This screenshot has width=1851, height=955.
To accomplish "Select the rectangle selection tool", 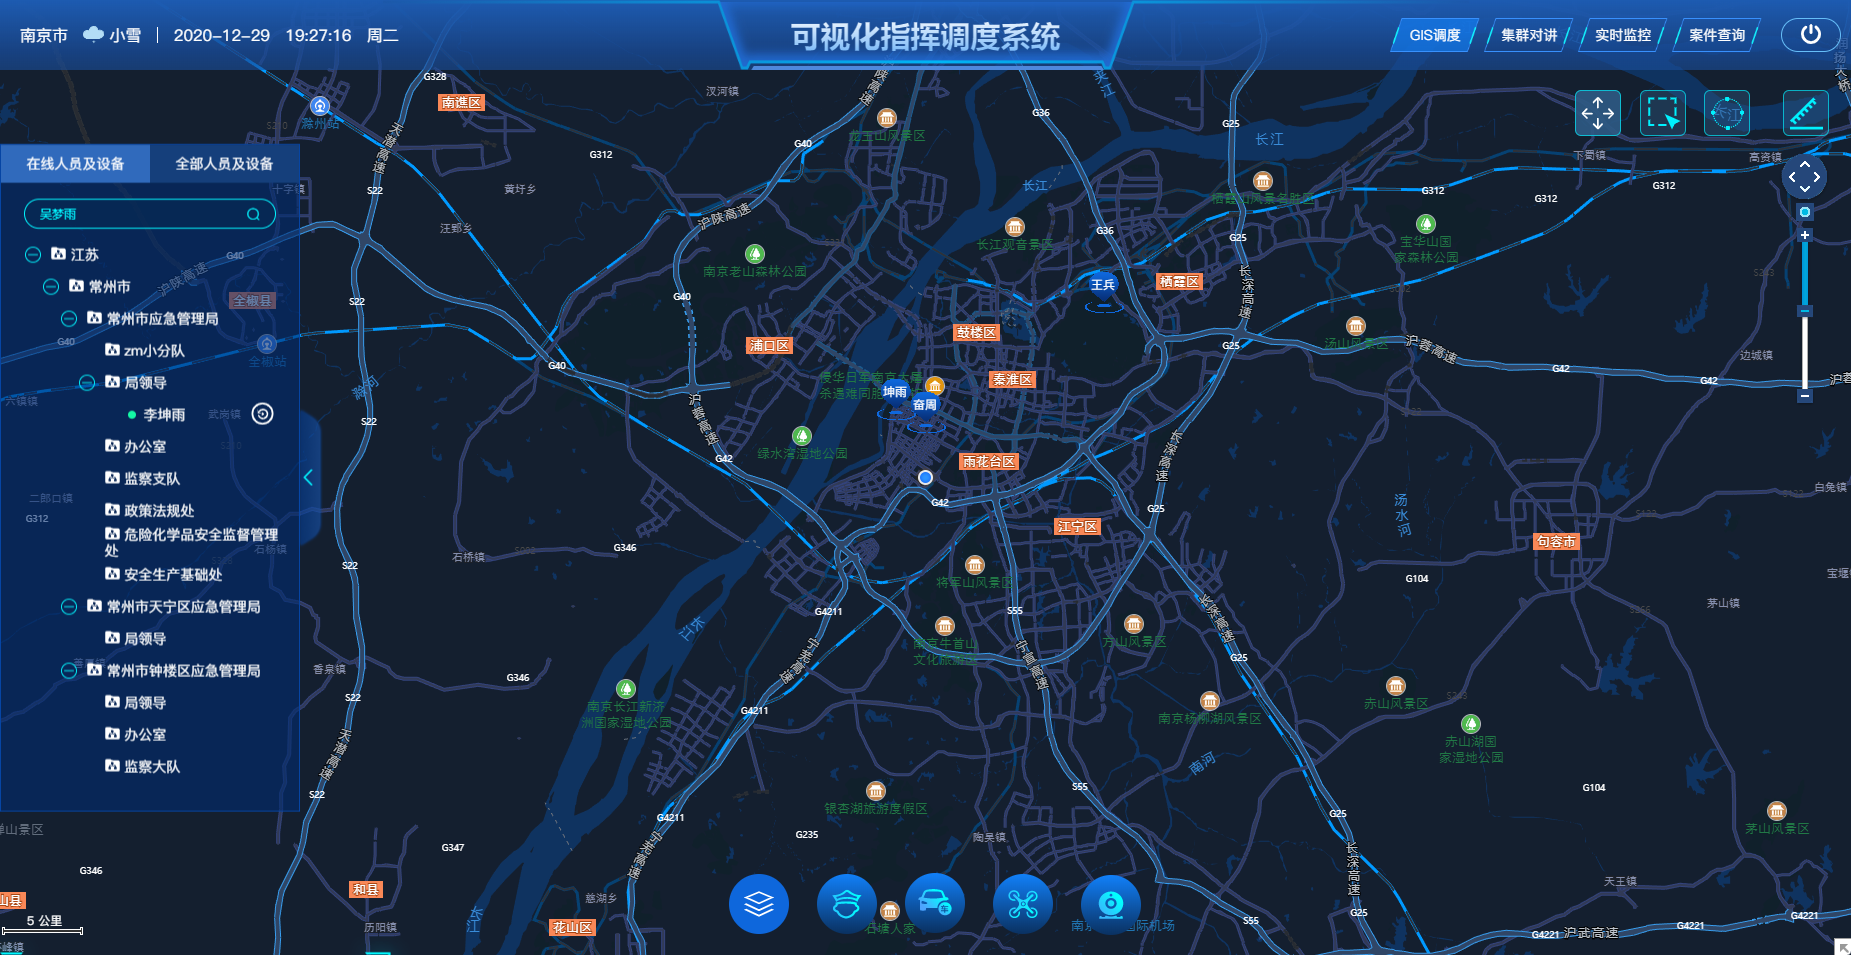I will click(1663, 113).
